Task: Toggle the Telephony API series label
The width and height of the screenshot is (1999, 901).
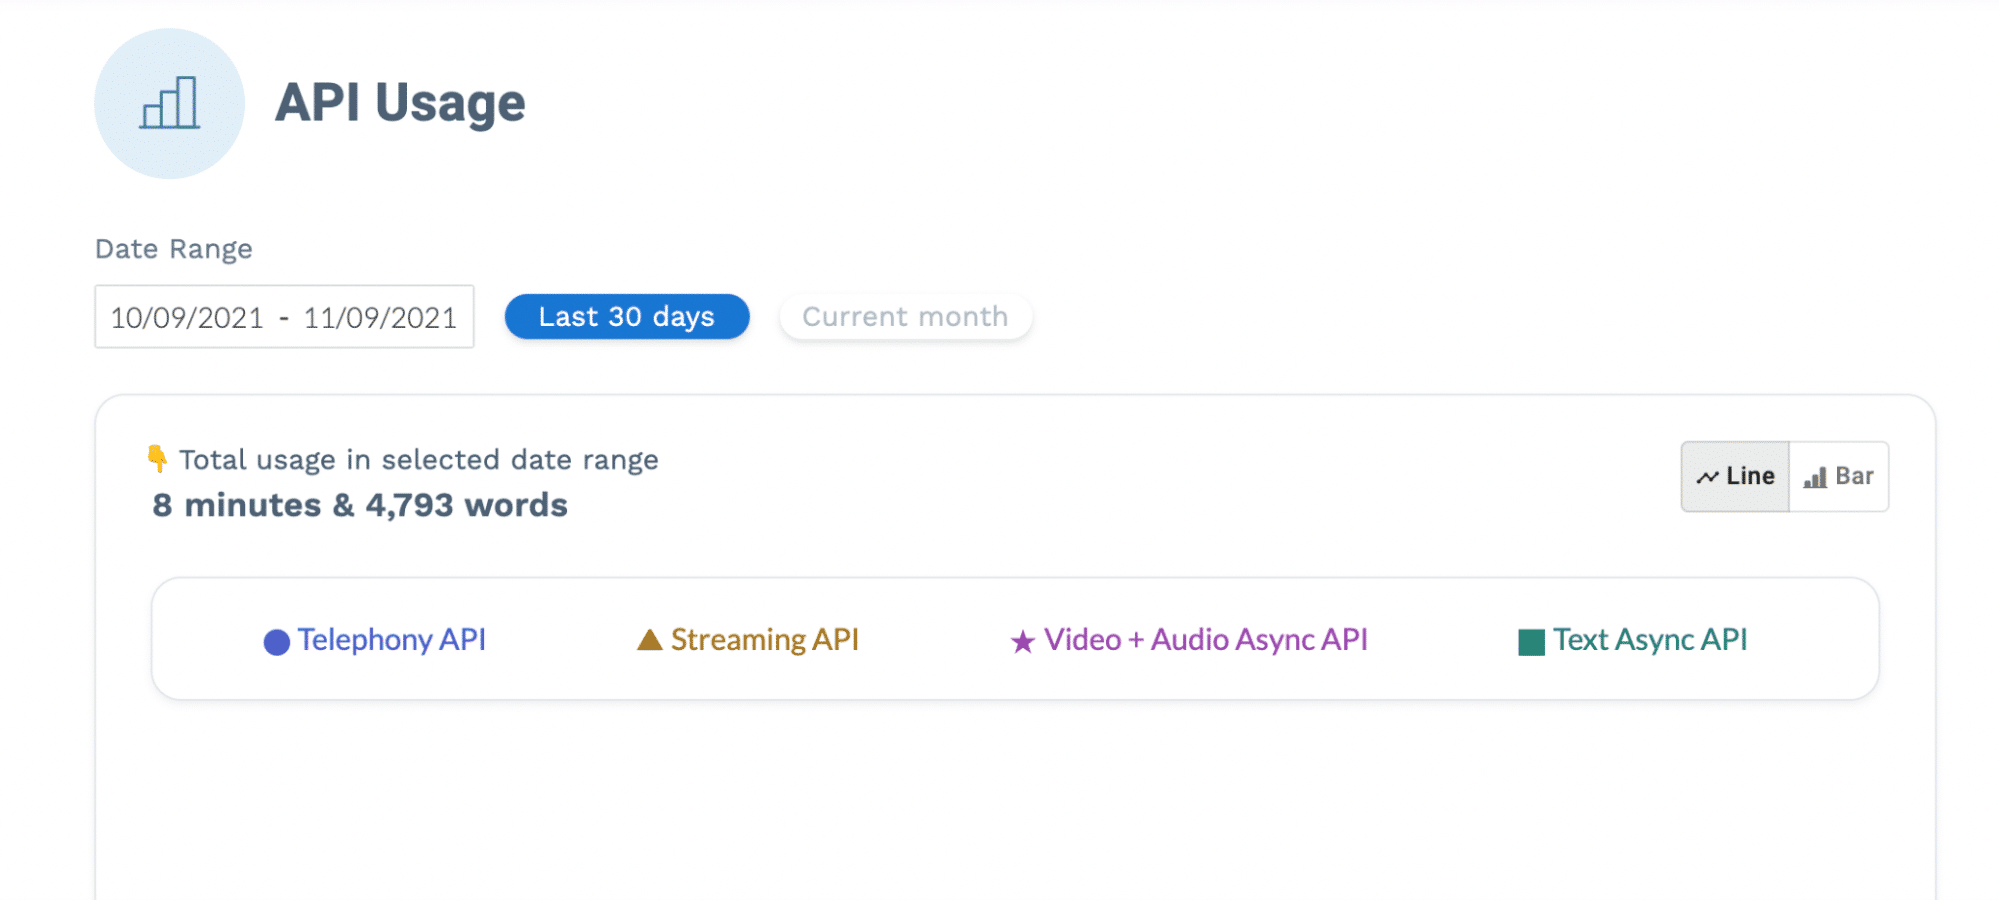Action: point(391,640)
